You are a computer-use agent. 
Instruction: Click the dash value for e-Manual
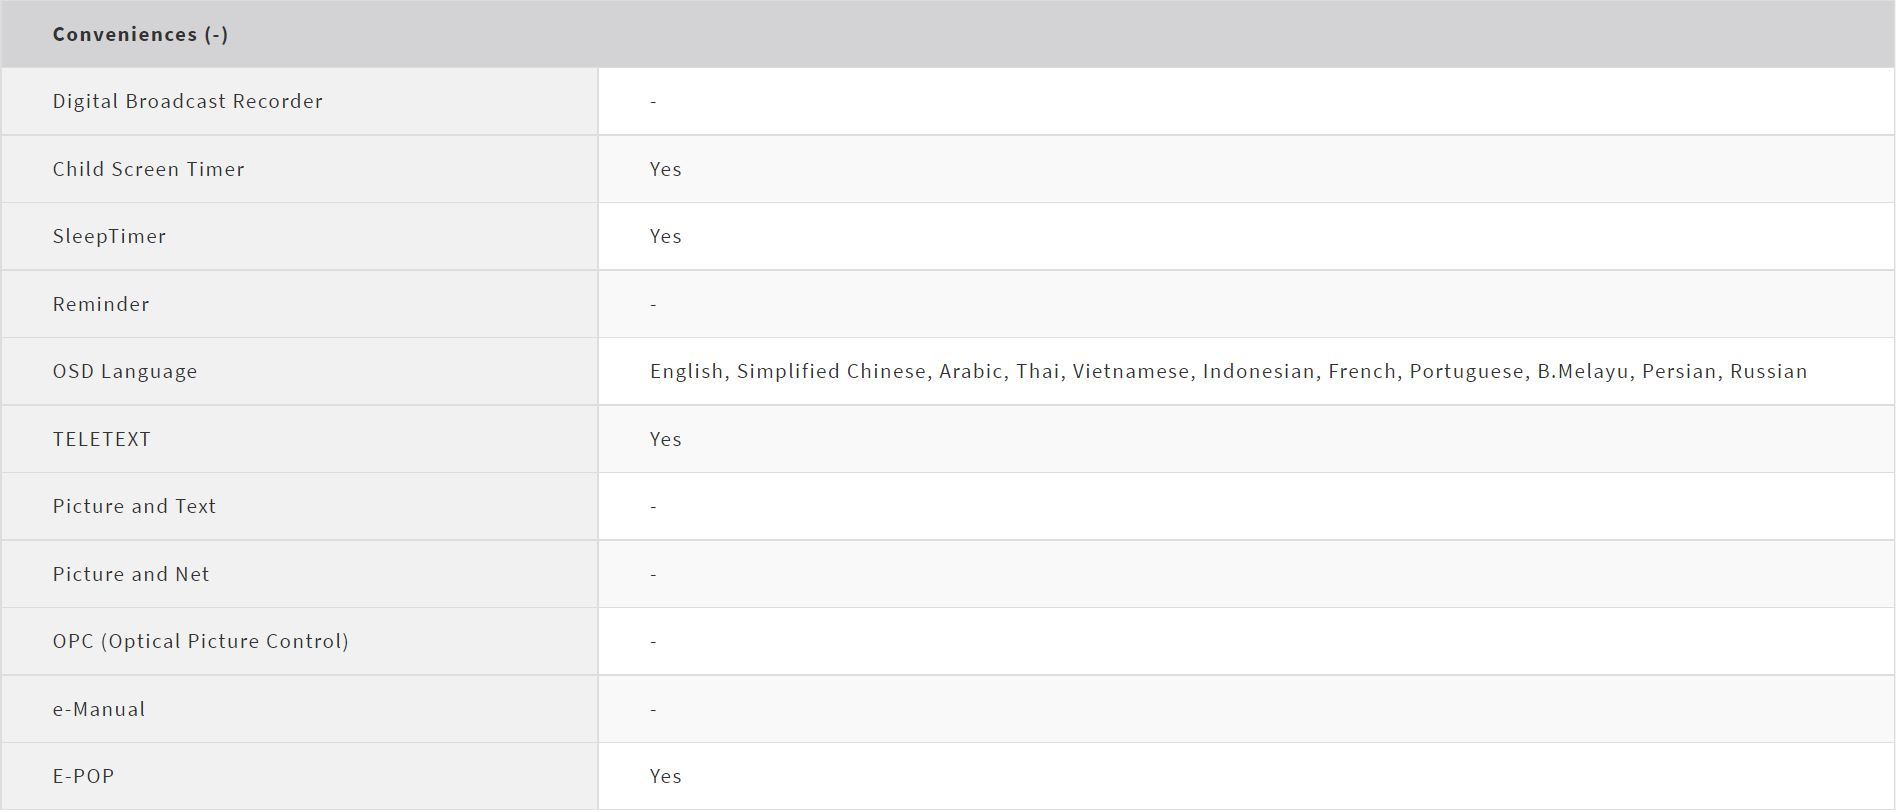click(x=654, y=710)
